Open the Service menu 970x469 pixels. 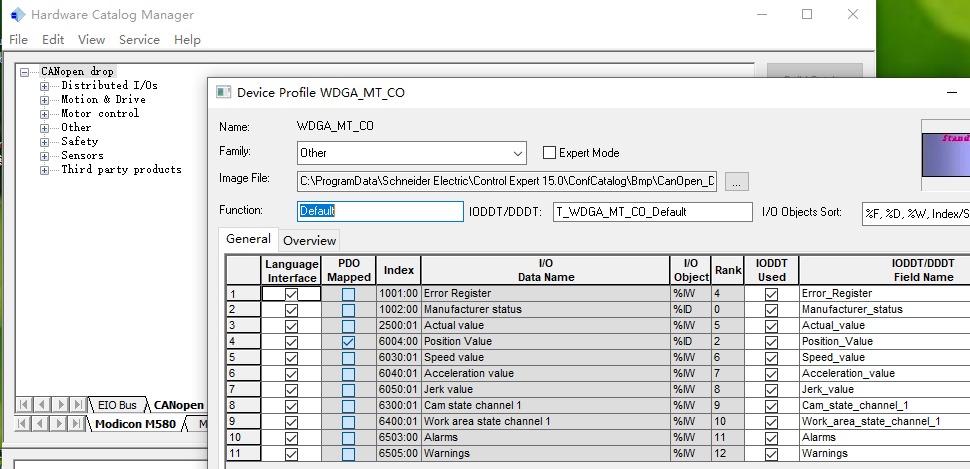(x=139, y=40)
